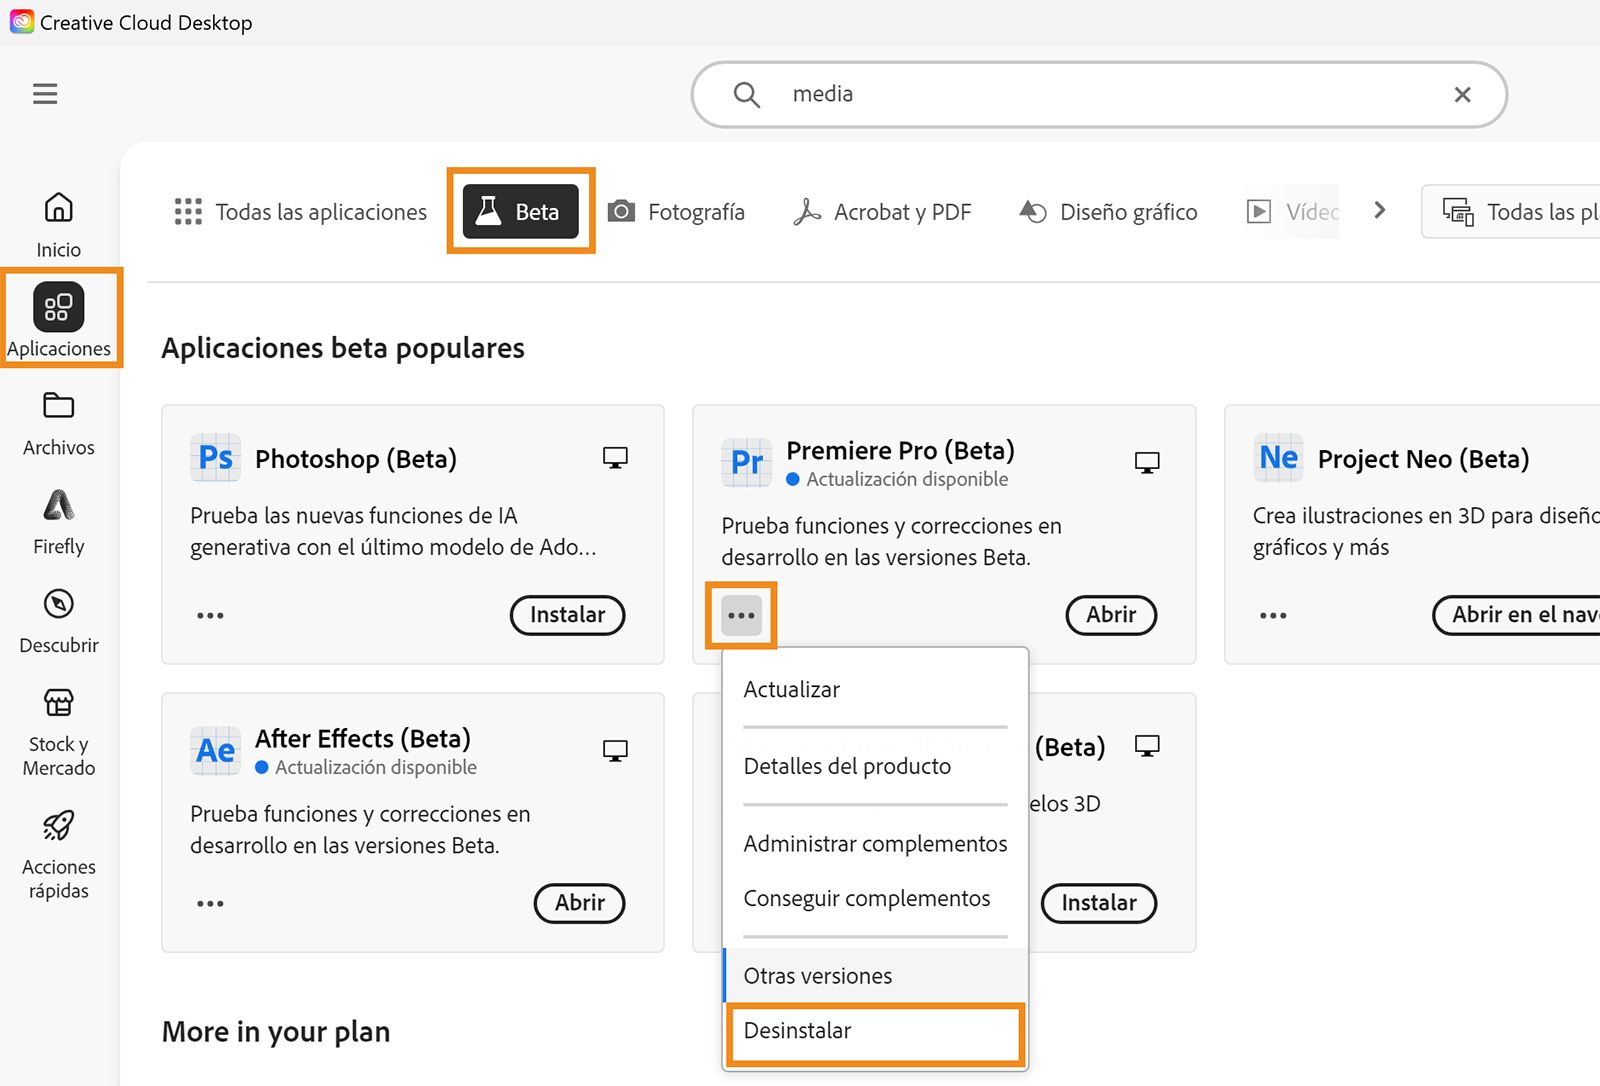Click the Project Neo (Beta) title
The image size is (1600, 1086).
[x=1423, y=459]
